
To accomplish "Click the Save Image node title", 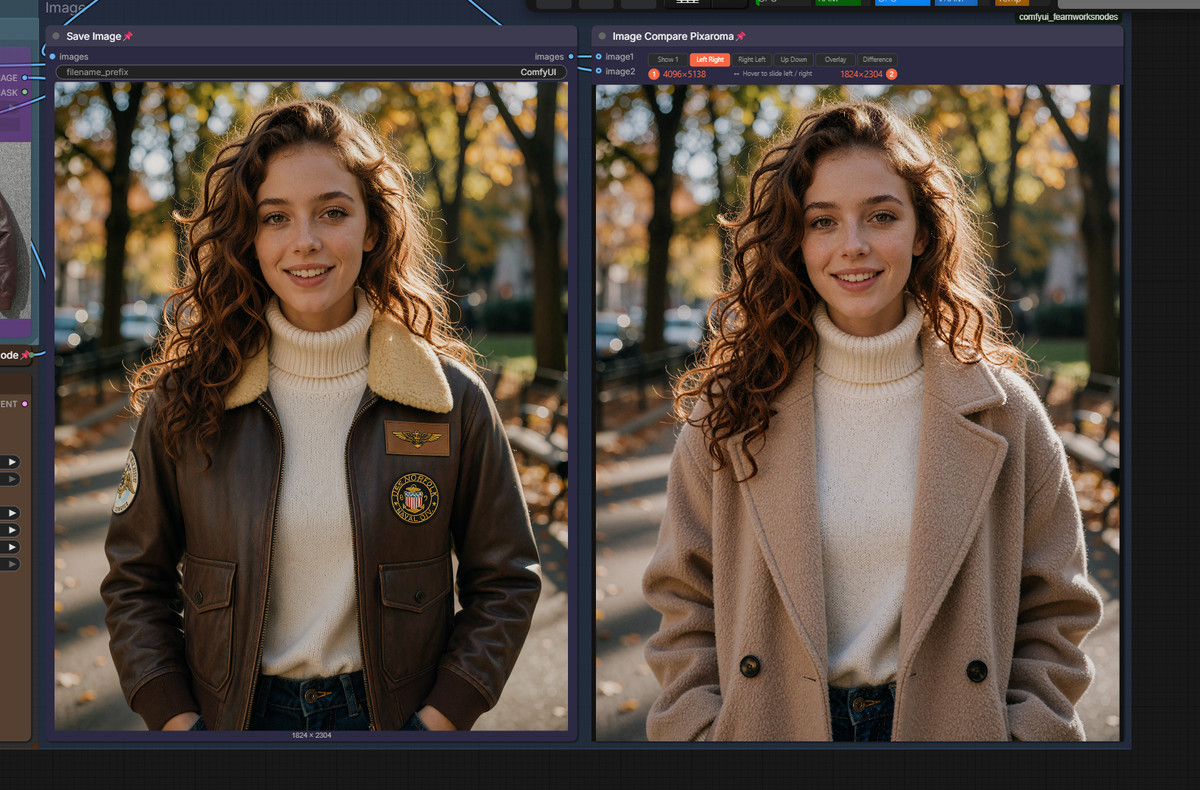I will (94, 37).
